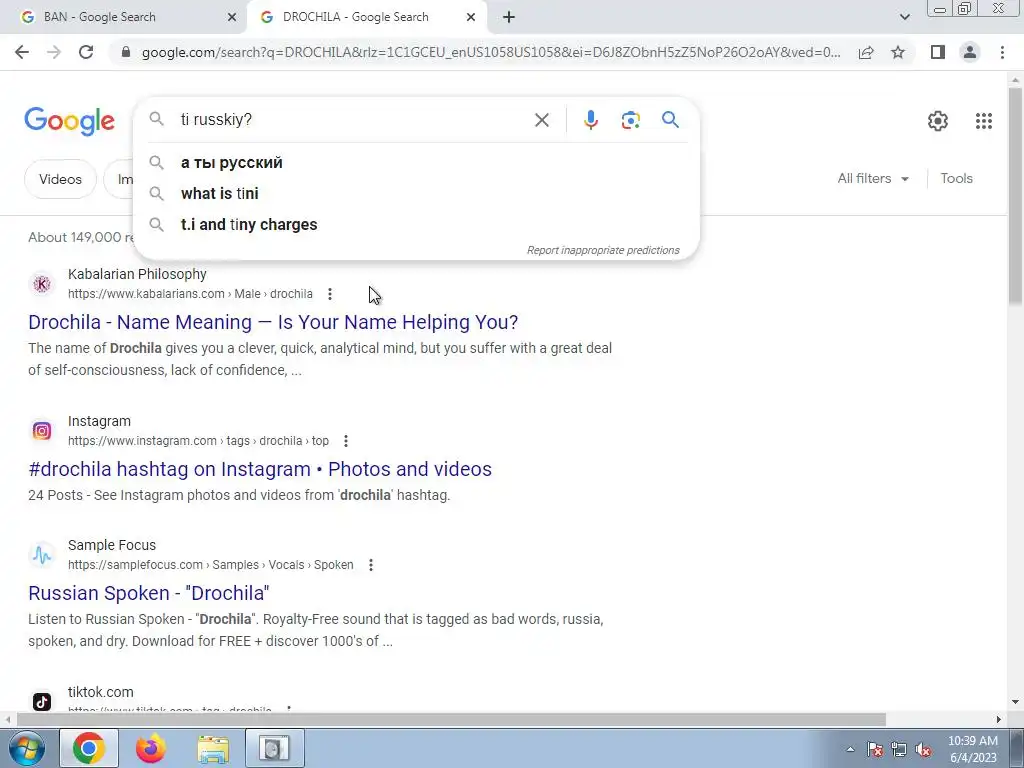This screenshot has height=768, width=1024.
Task: Open Windows Explorer from the taskbar
Action: pos(213,748)
